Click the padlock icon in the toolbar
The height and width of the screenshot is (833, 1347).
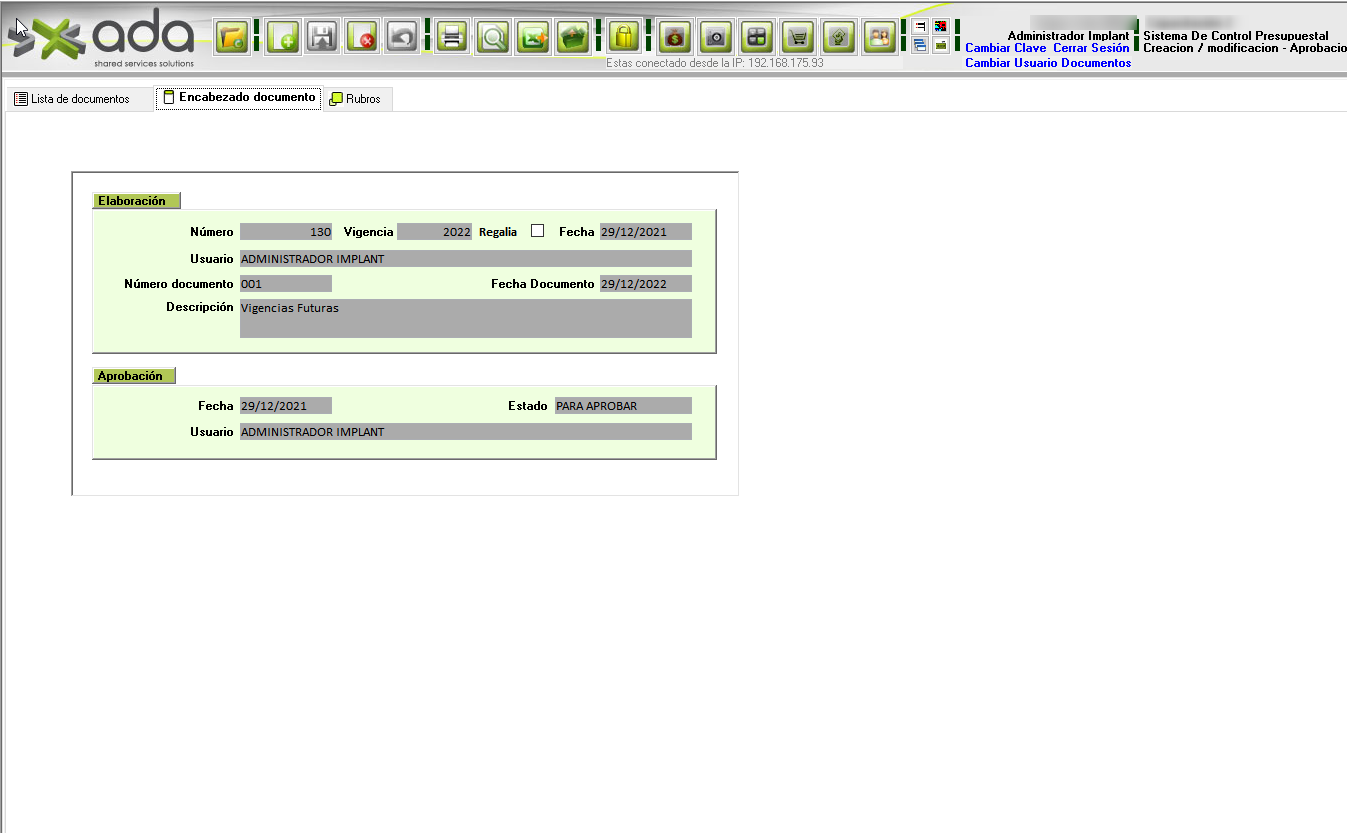624,38
